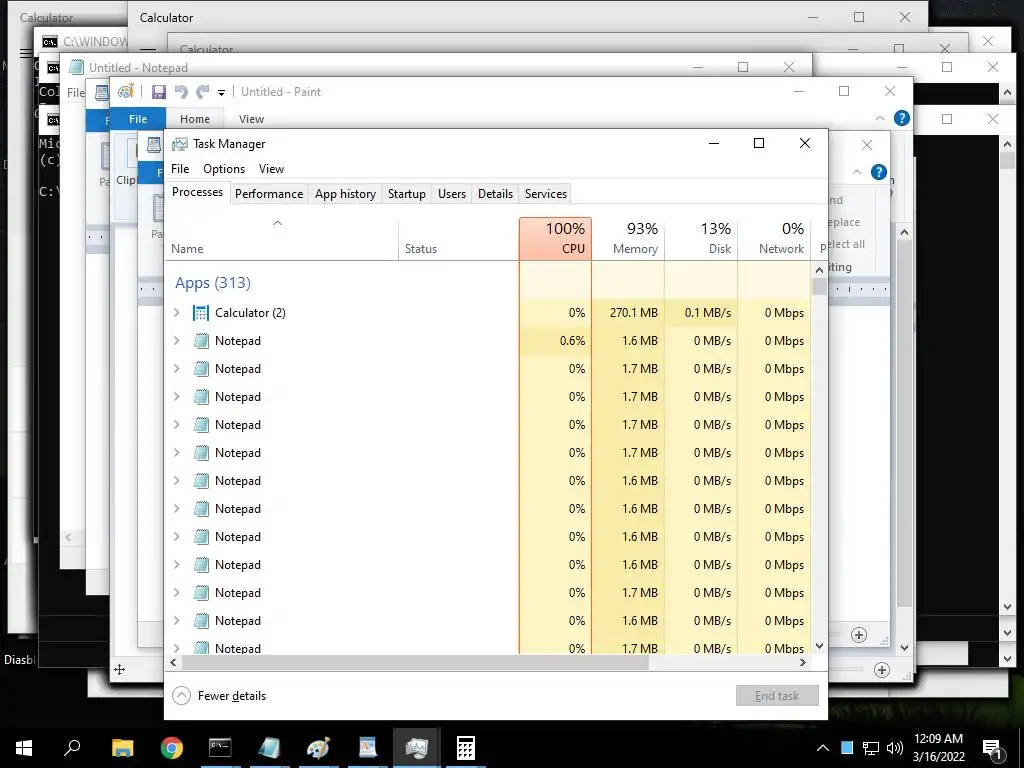Click the Save icon in Paint's quick access toolbar

[159, 92]
